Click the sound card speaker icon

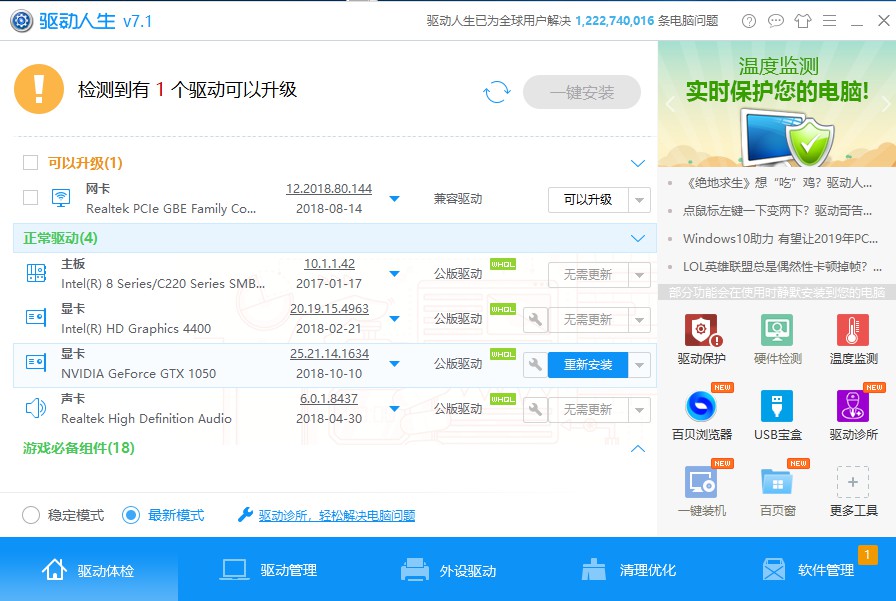tap(36, 408)
